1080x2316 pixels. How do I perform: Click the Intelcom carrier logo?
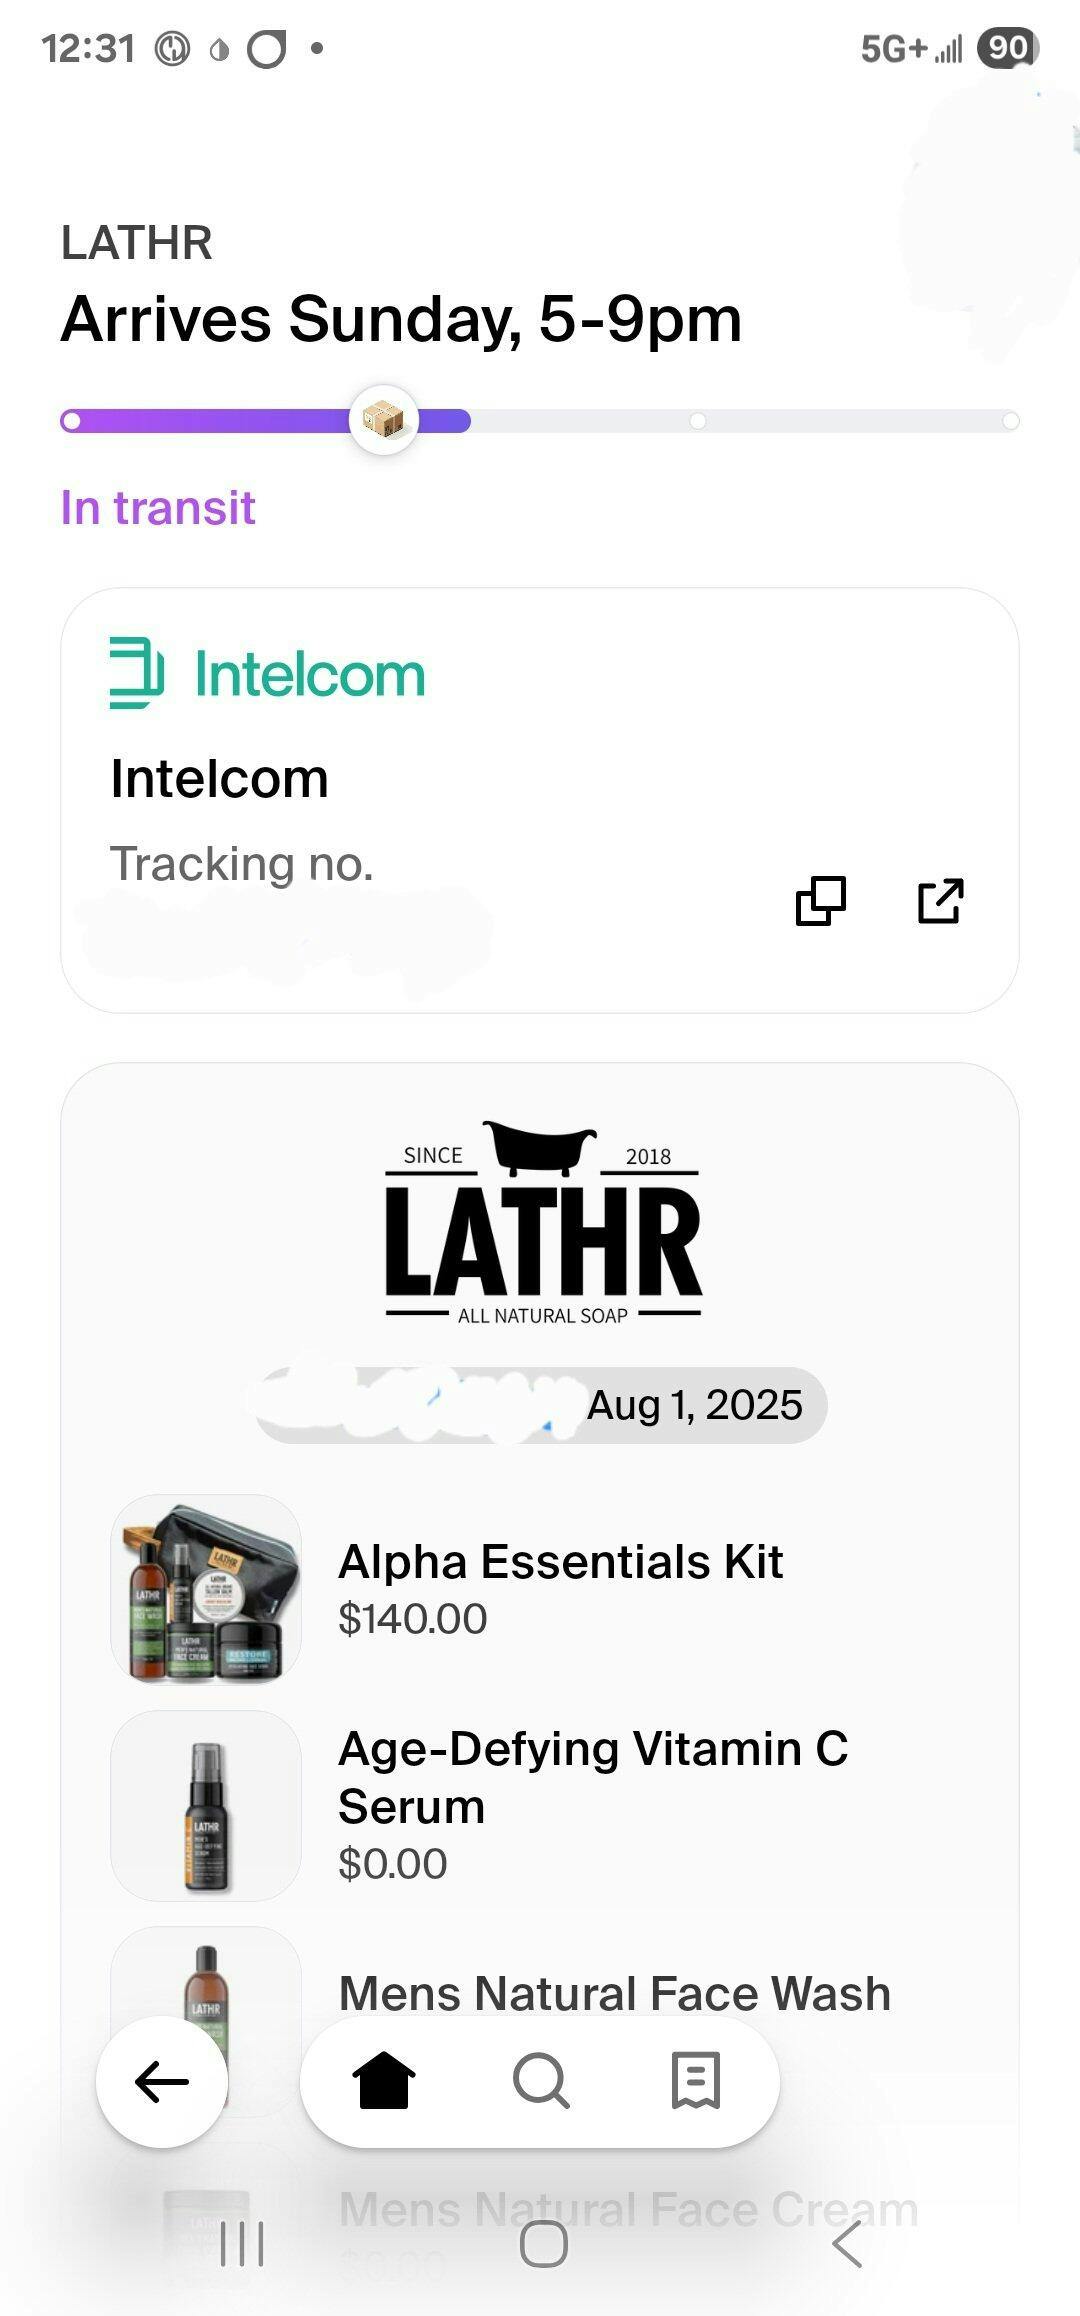pyautogui.click(x=268, y=674)
